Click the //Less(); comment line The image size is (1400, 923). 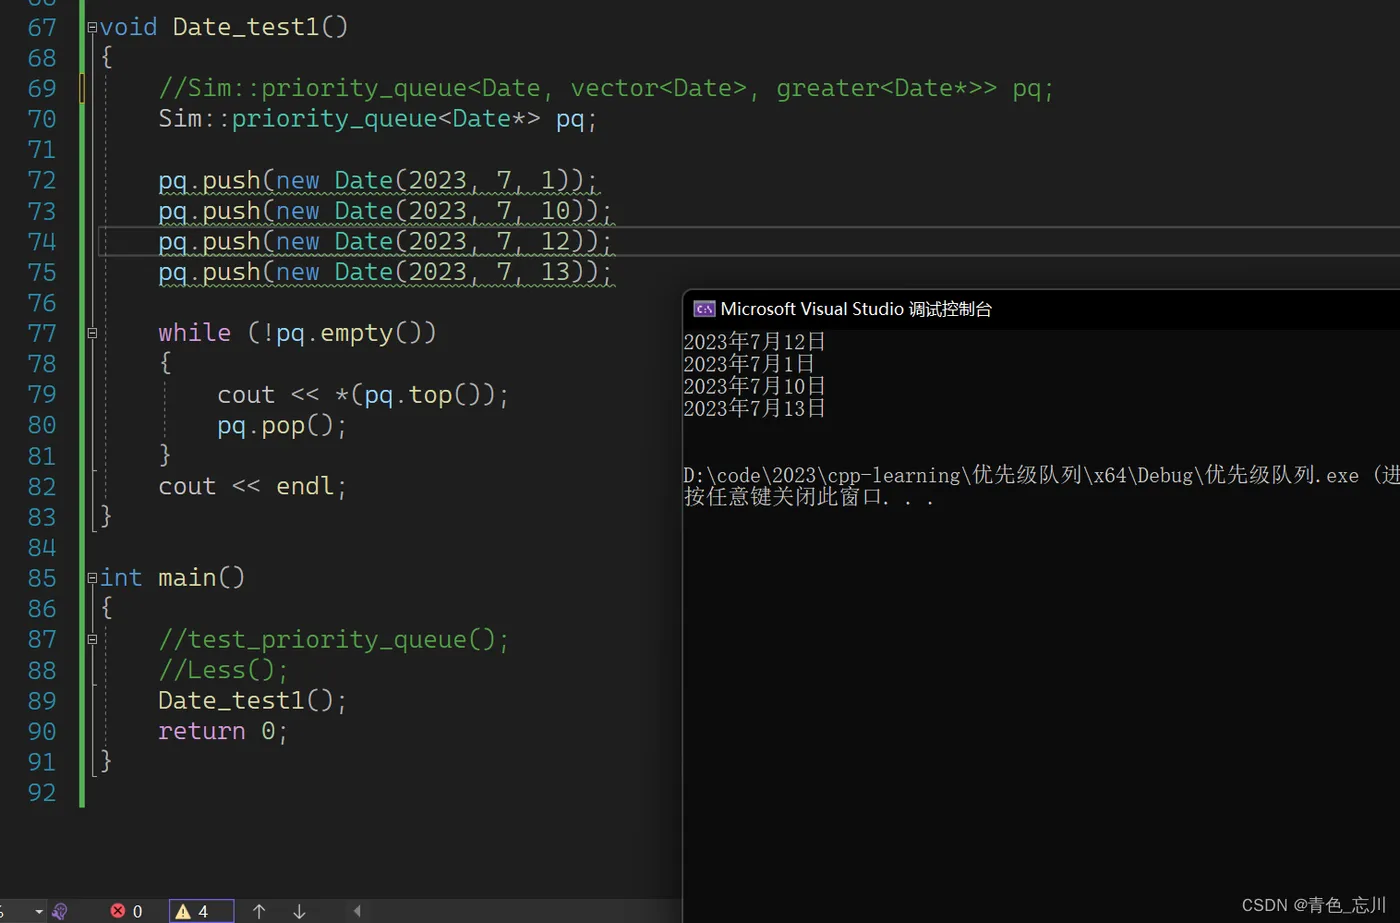[223, 670]
